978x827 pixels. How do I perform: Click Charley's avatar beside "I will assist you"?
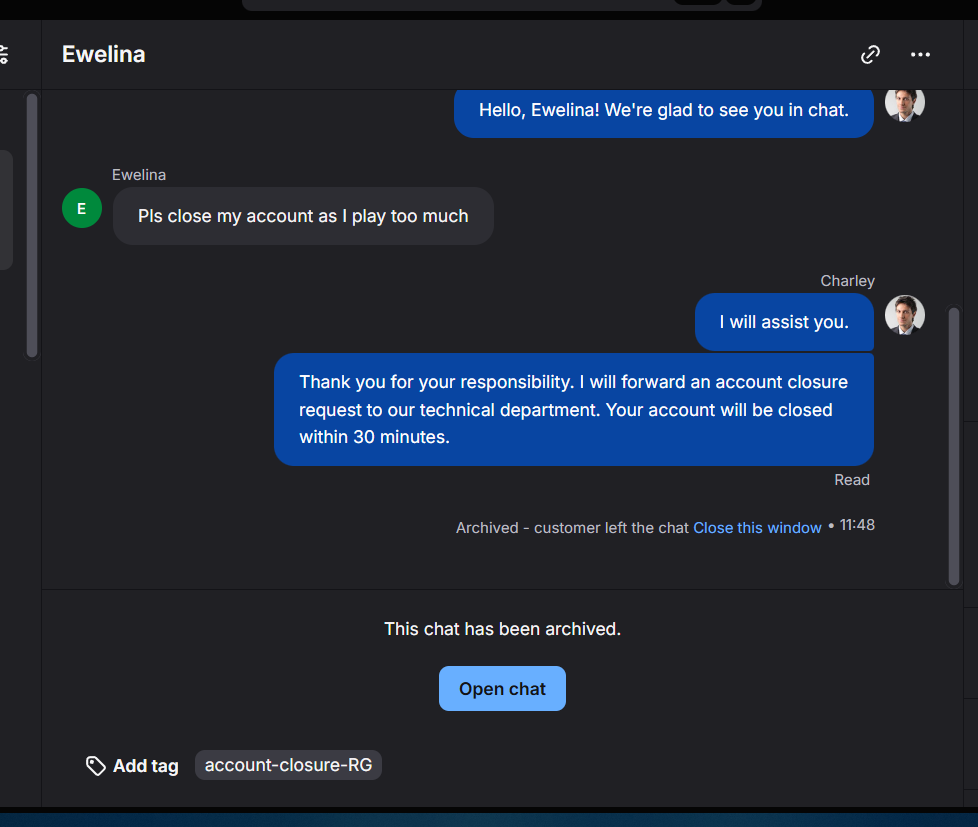click(904, 315)
